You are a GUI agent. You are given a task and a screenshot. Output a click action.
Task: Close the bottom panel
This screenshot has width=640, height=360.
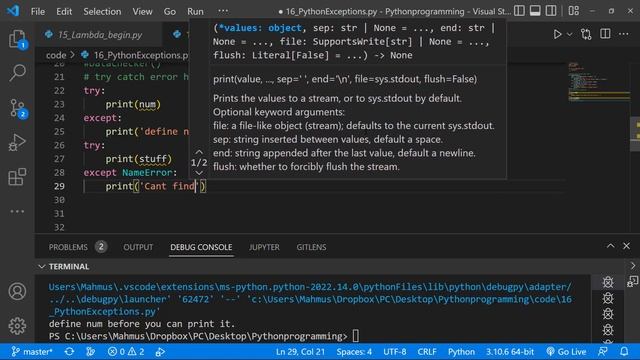point(627,246)
